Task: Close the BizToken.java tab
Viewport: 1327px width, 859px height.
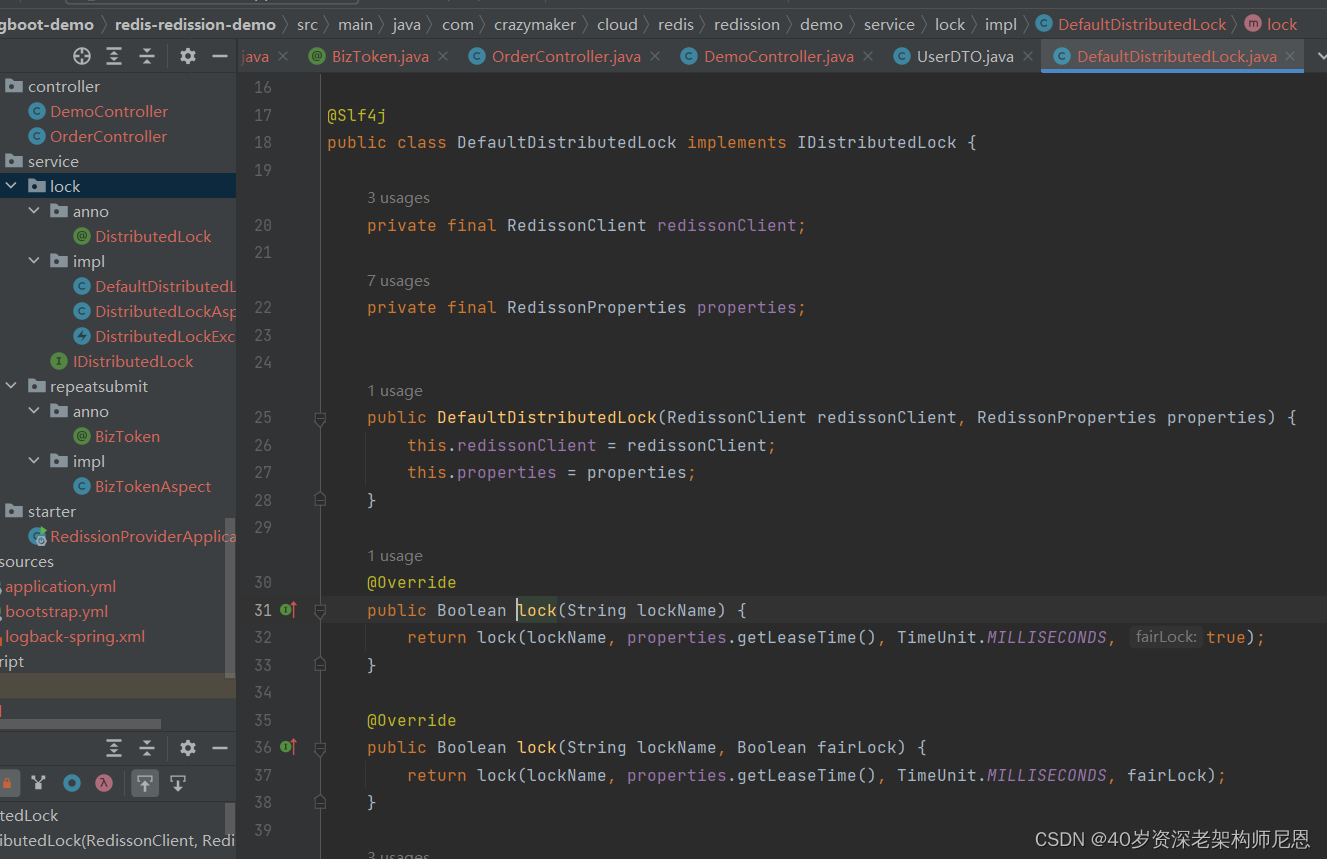Action: [443, 57]
